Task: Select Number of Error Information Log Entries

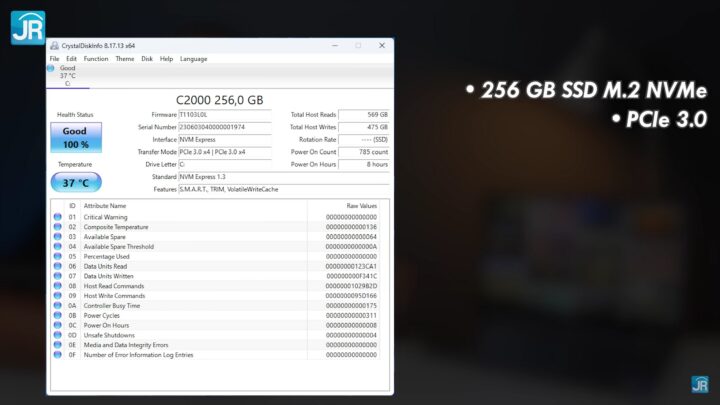Action: pyautogui.click(x=138, y=354)
